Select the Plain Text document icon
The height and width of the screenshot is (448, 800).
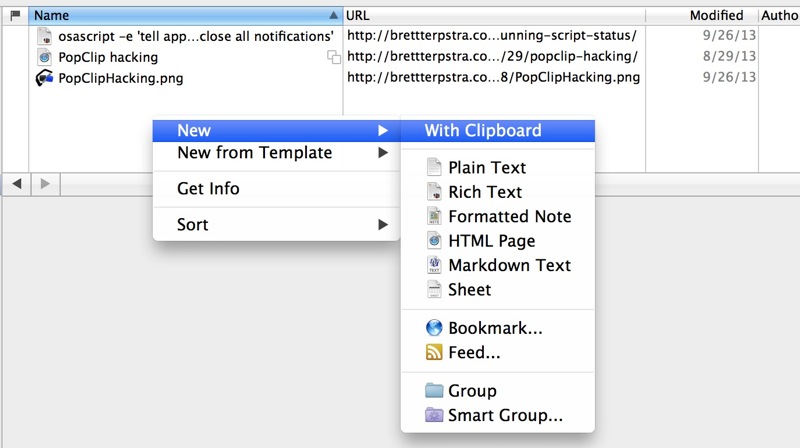tap(434, 167)
